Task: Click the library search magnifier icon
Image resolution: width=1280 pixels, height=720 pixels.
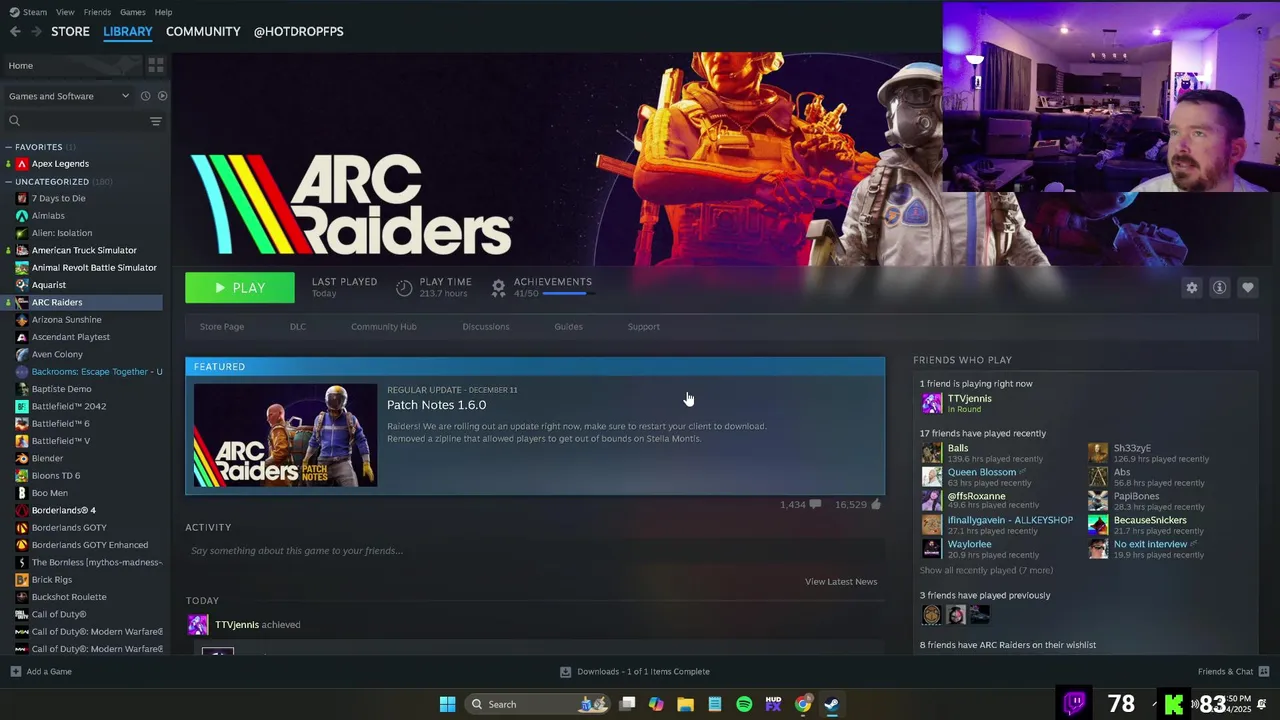Action: [14, 121]
